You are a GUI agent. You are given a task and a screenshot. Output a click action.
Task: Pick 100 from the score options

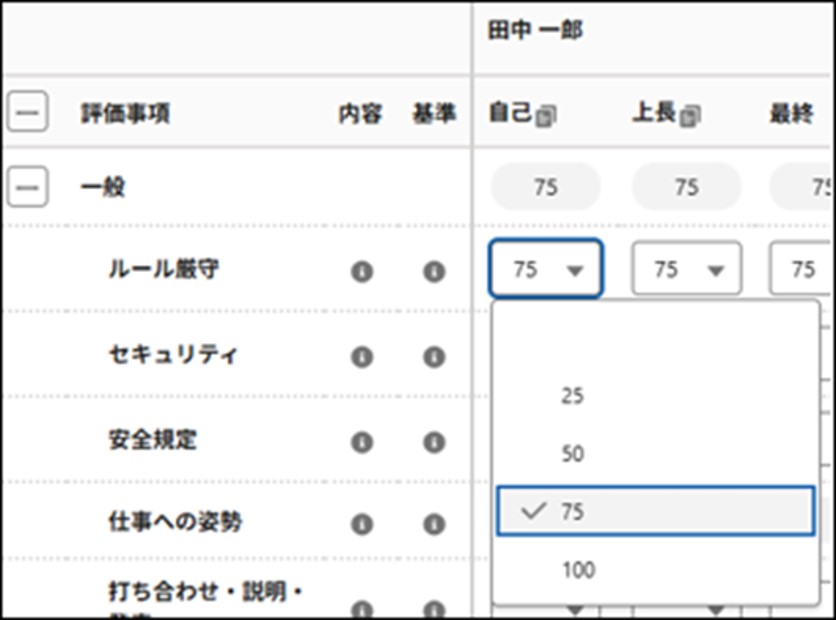point(656,570)
